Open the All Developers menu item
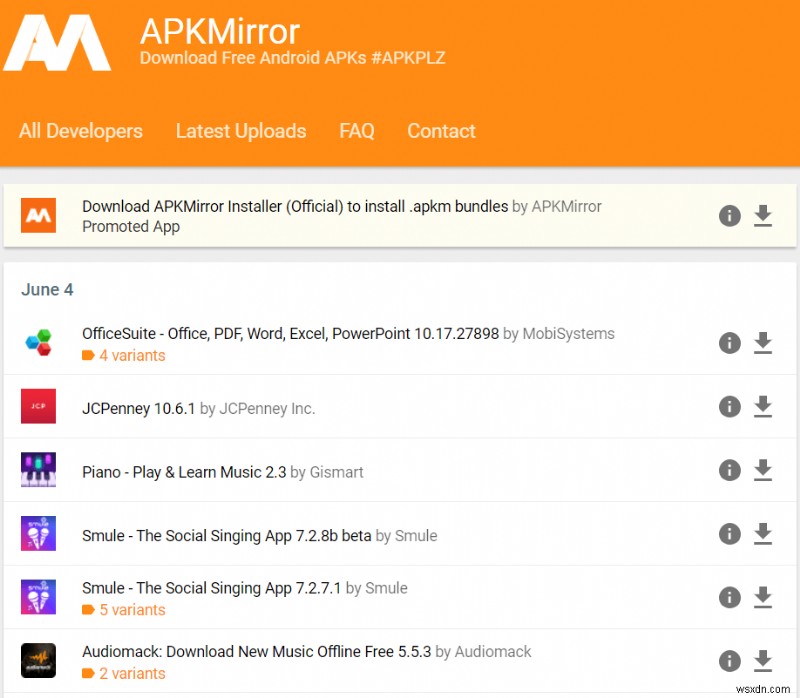This screenshot has width=800, height=698. click(81, 131)
